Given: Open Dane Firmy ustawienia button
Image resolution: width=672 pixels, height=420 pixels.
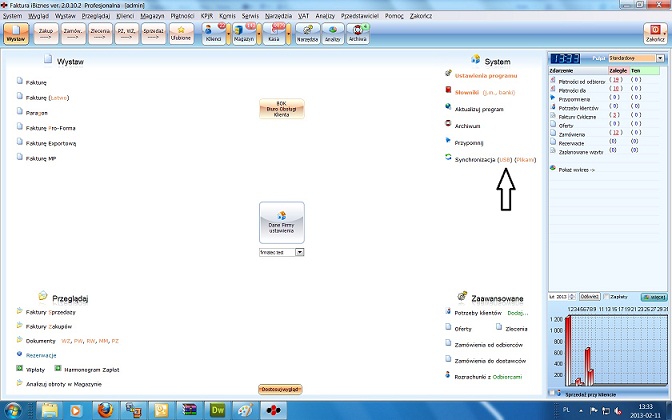Looking at the screenshot, I should pos(282,223).
